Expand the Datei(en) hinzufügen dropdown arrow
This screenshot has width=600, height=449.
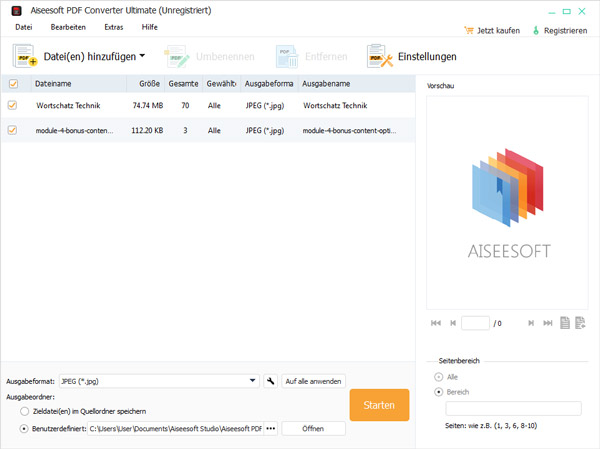142,56
